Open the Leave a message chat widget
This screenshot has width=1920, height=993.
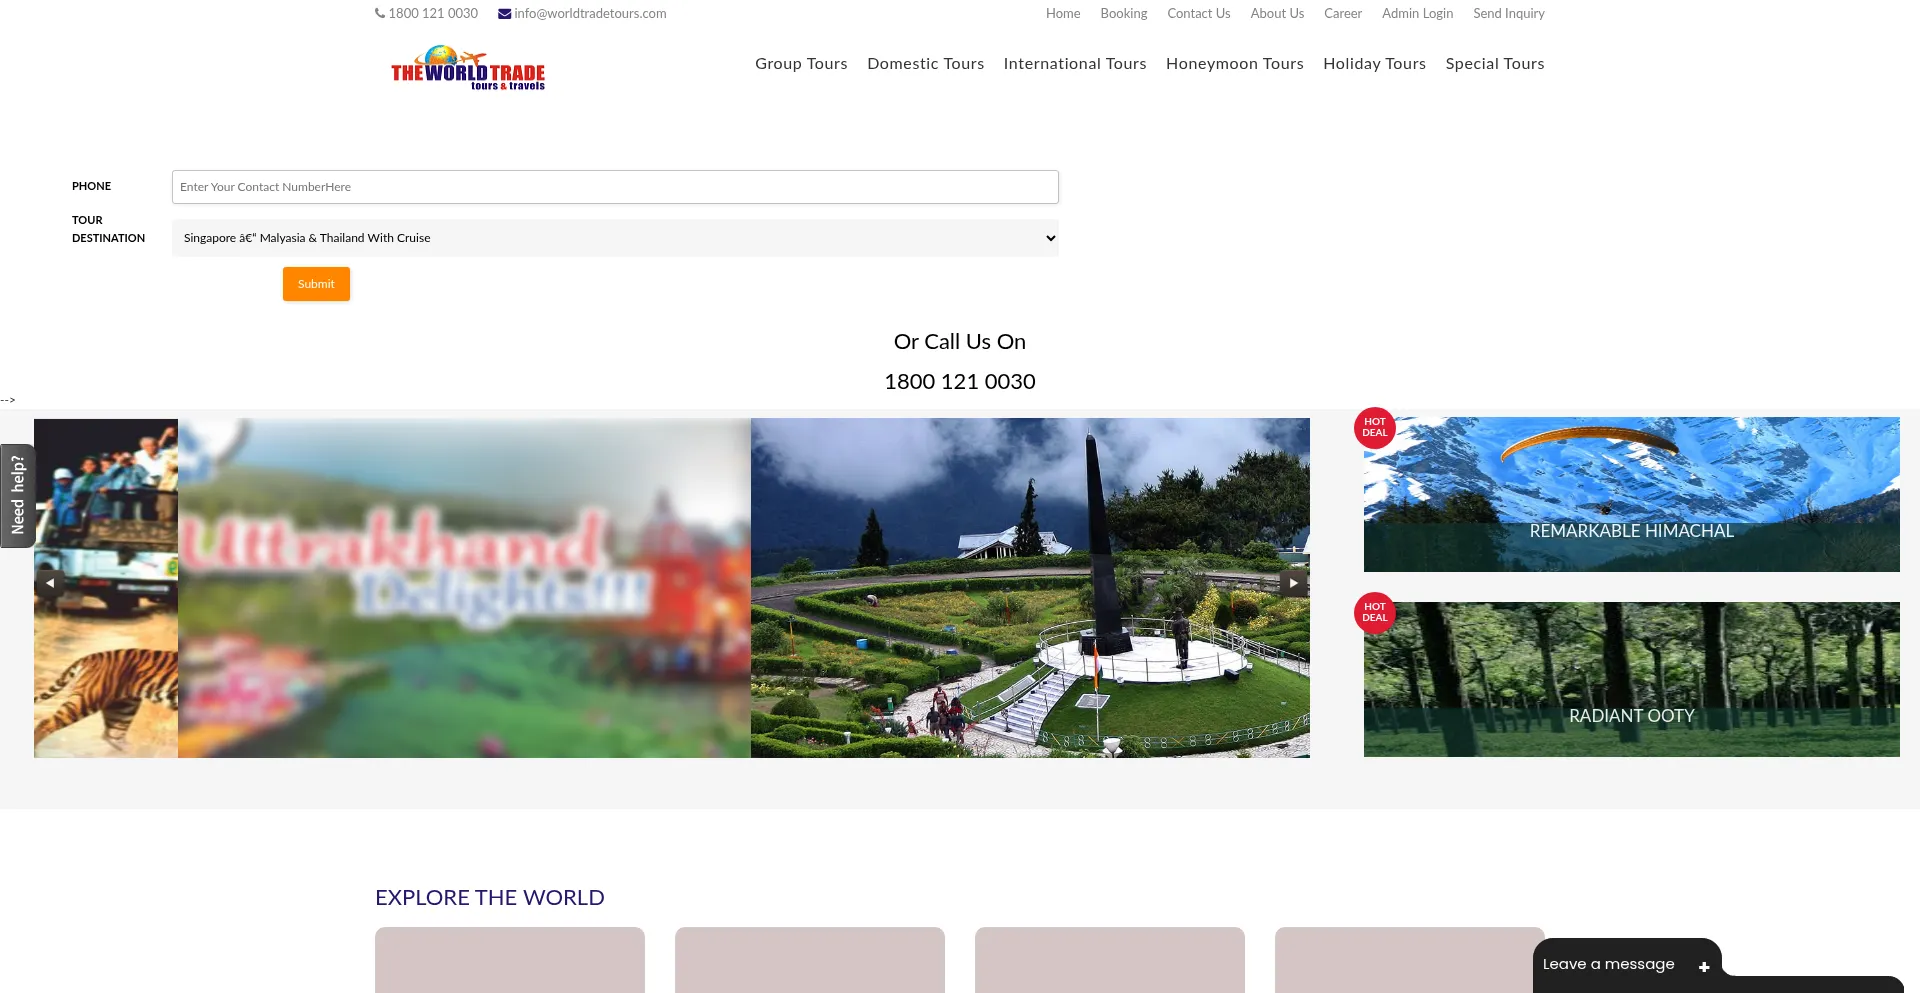pos(1608,965)
